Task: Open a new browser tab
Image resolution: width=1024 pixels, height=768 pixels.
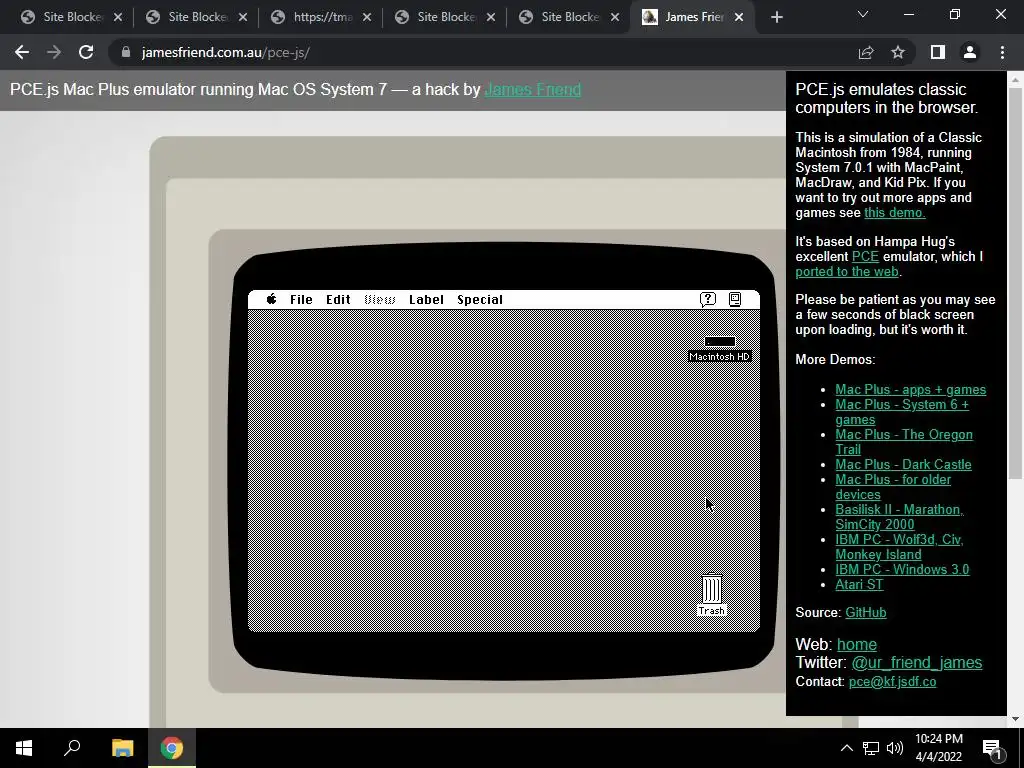Action: point(776,17)
